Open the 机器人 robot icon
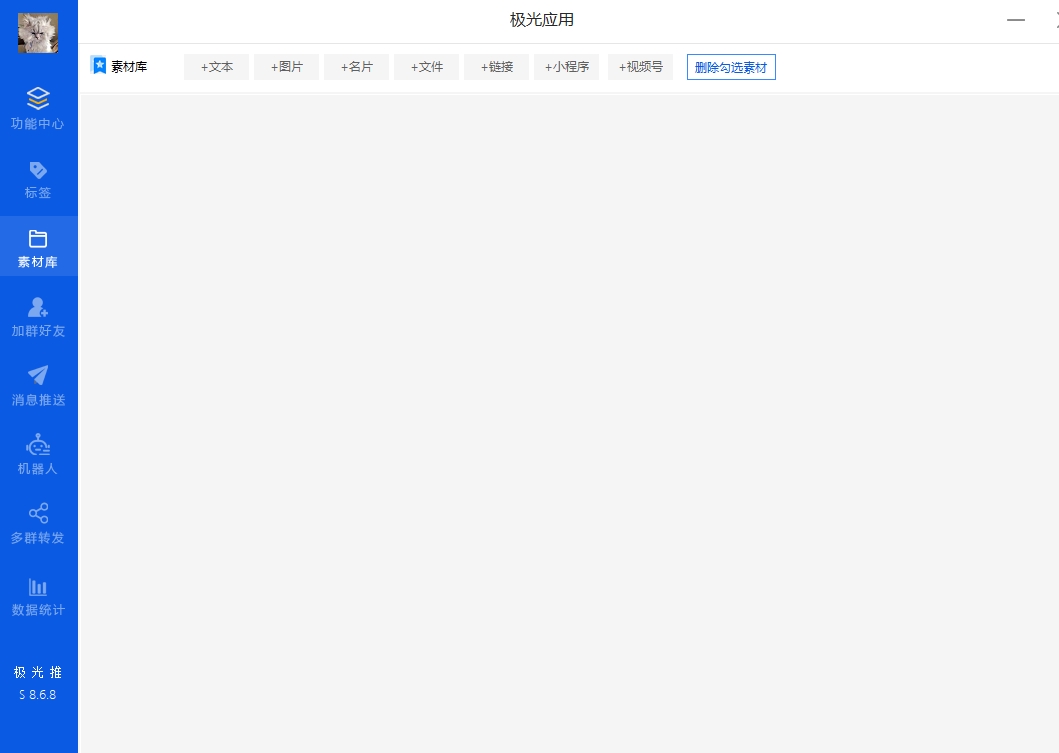Screen dimensions: 1059x753 pyautogui.click(x=38, y=444)
